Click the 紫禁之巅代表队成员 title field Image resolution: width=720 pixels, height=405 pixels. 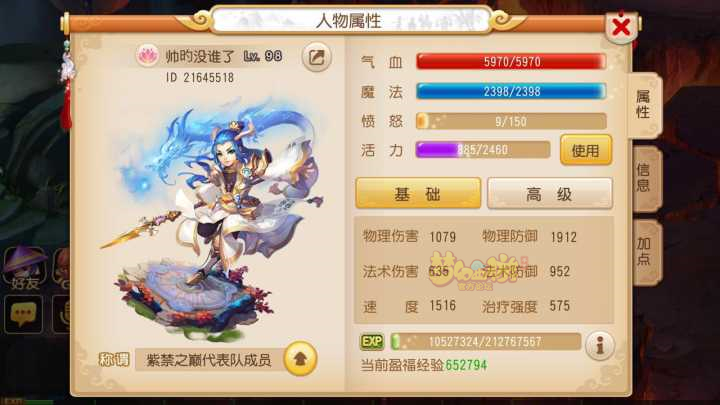[x=209, y=360]
